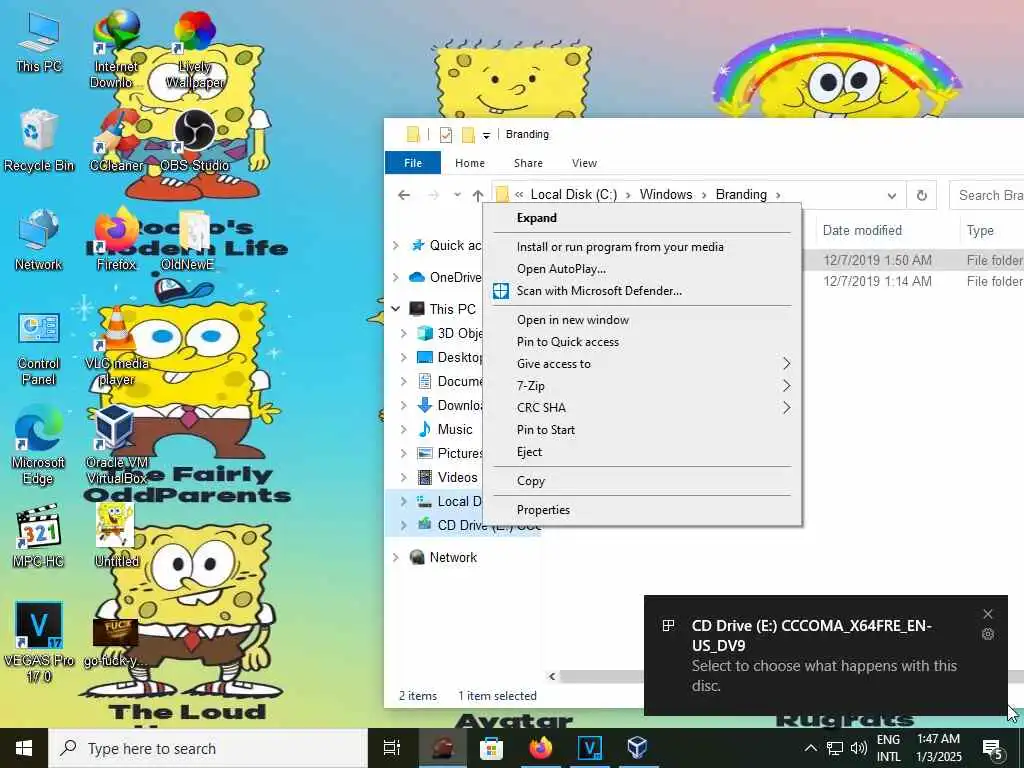Click Local Disk (C:) breadcrumb
This screenshot has height=768, width=1024.
573,195
